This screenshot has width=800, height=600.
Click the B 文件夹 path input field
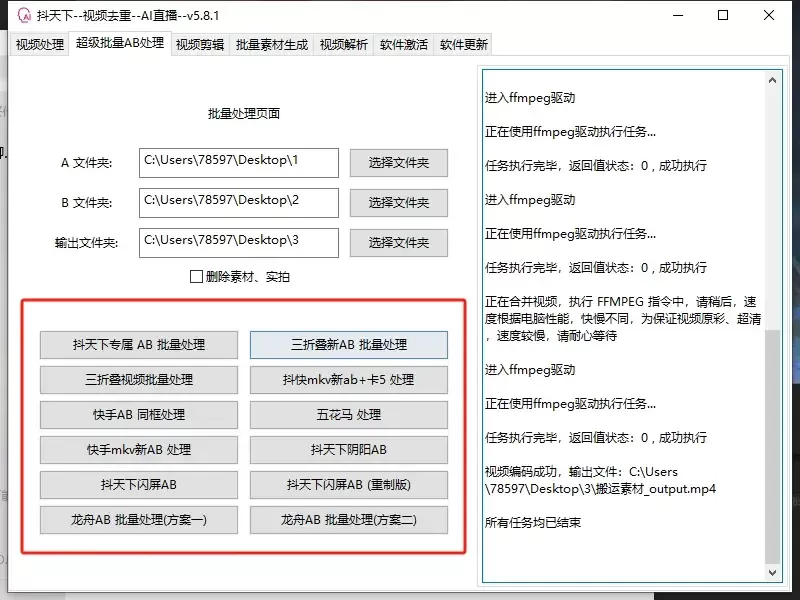[239, 203]
